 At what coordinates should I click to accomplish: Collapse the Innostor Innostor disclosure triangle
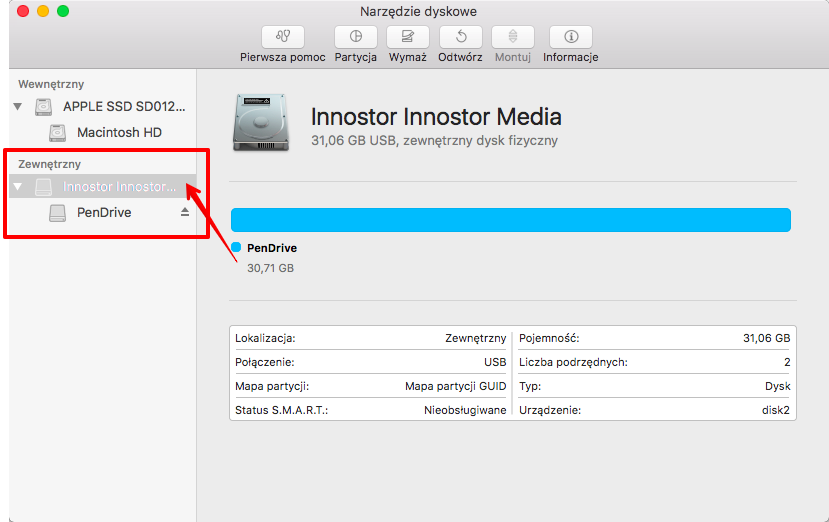[x=18, y=186]
